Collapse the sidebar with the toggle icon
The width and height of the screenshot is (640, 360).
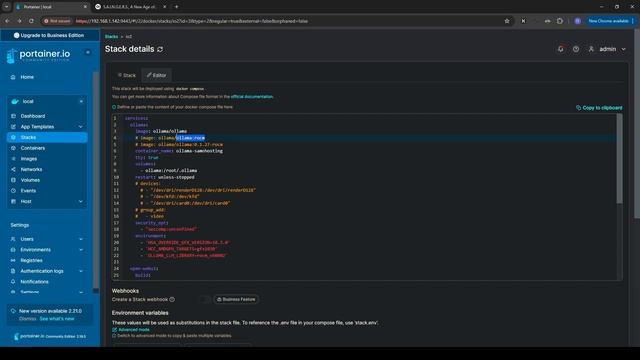(x=88, y=53)
